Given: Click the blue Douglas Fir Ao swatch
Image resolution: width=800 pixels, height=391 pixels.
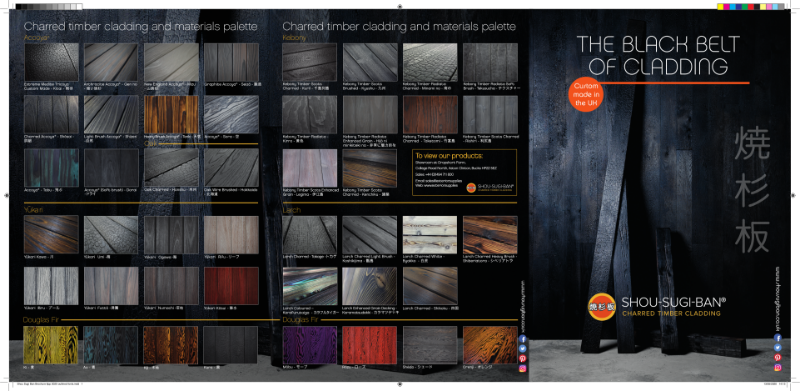Looking at the screenshot, I should (111, 345).
